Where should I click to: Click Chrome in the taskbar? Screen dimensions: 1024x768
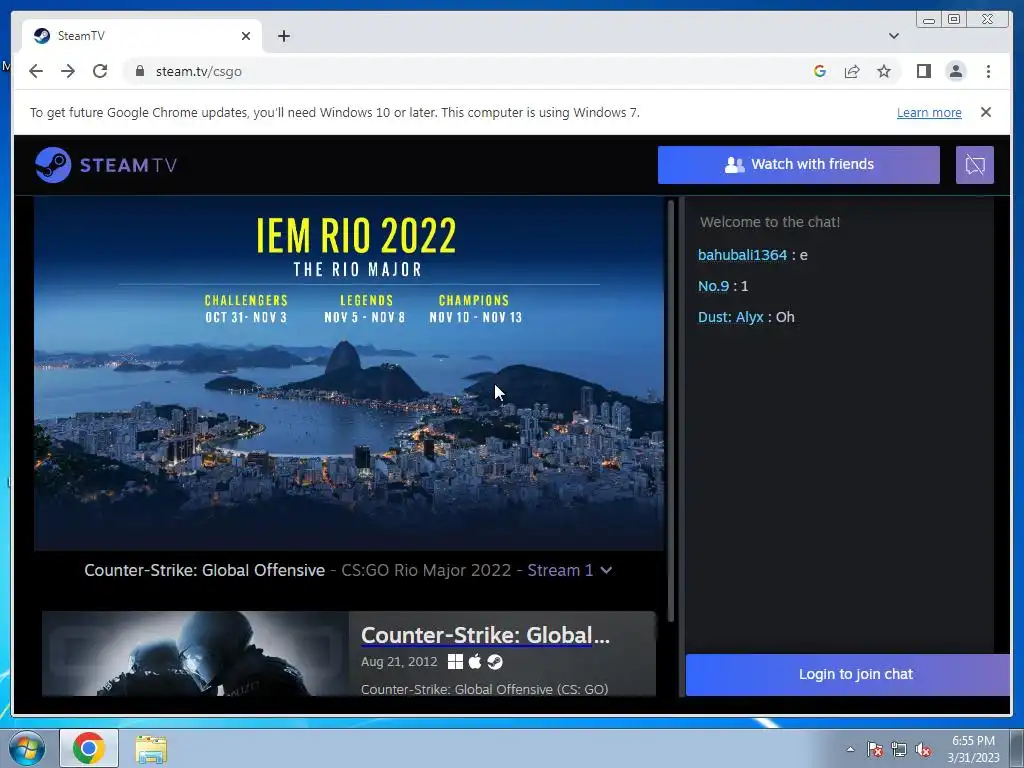(89, 748)
